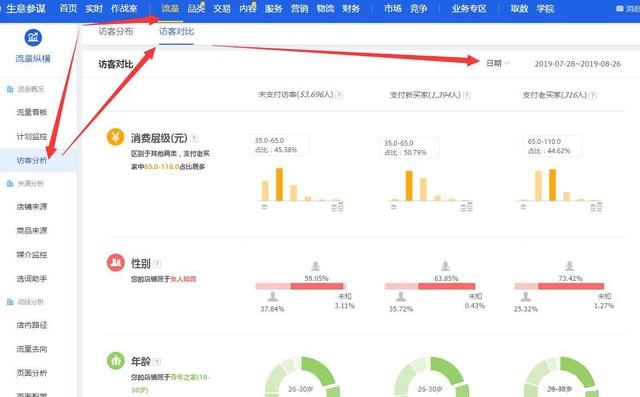Switch to 访客分布 tab

(116, 31)
